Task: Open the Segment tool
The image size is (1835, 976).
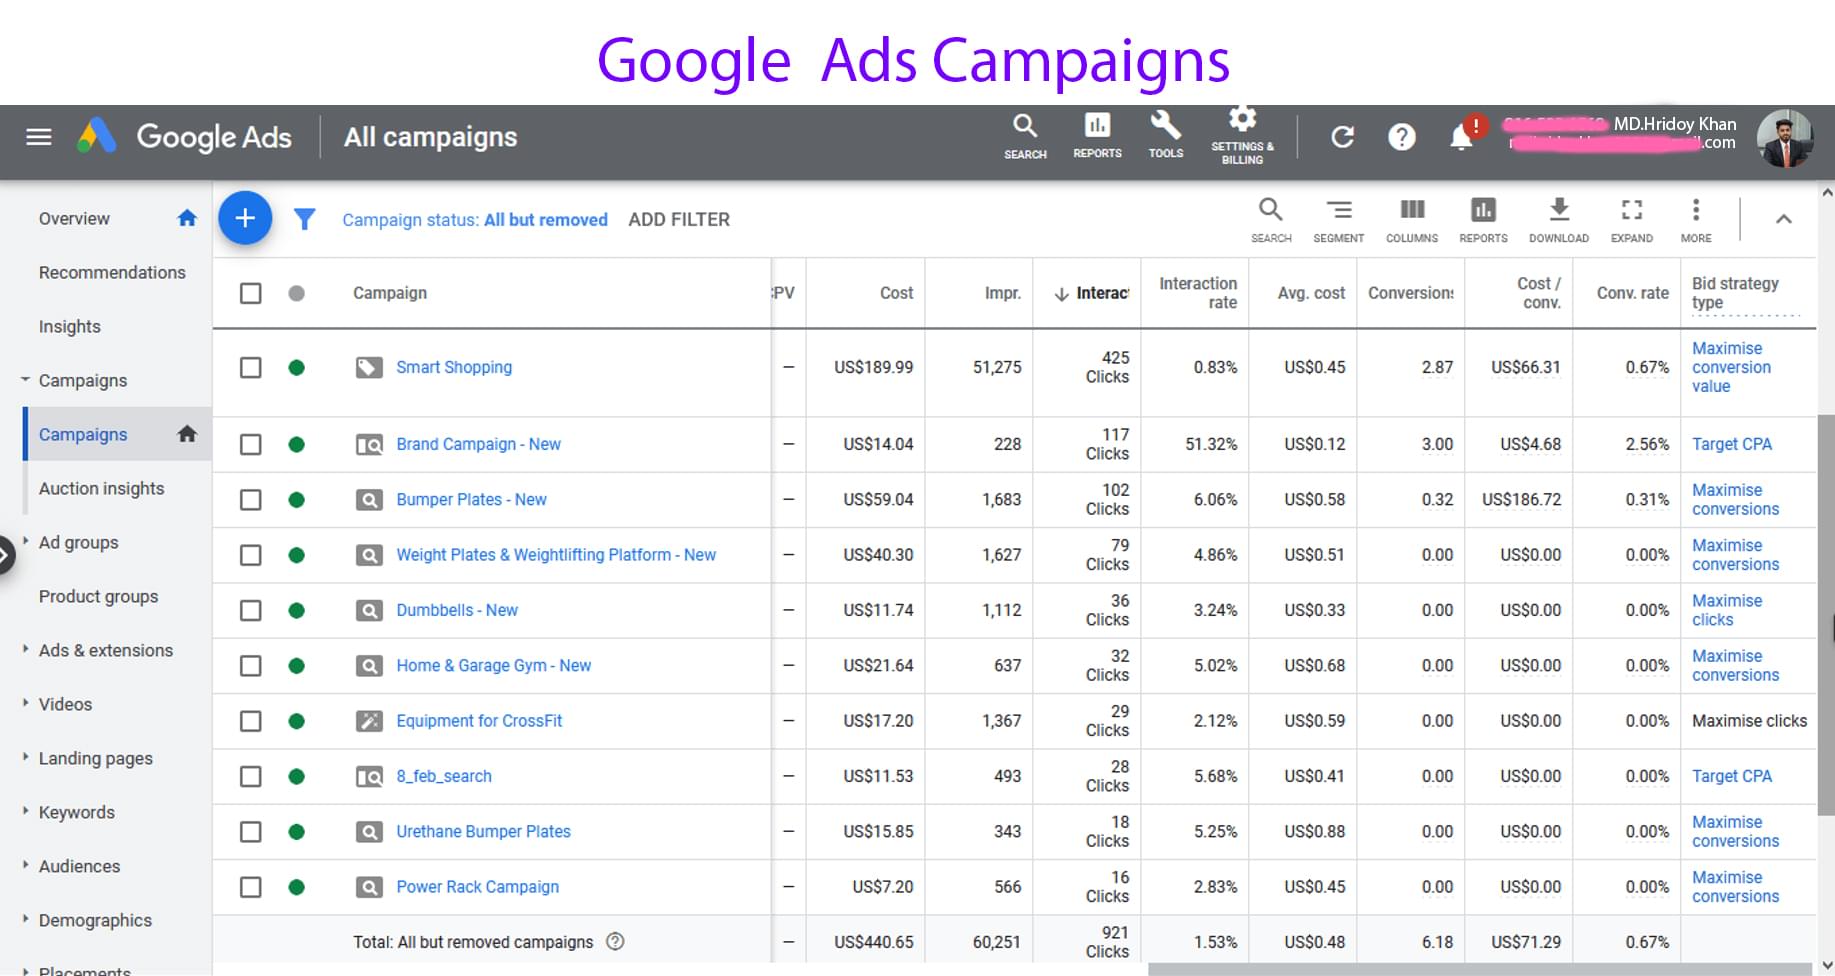Action: pos(1338,220)
